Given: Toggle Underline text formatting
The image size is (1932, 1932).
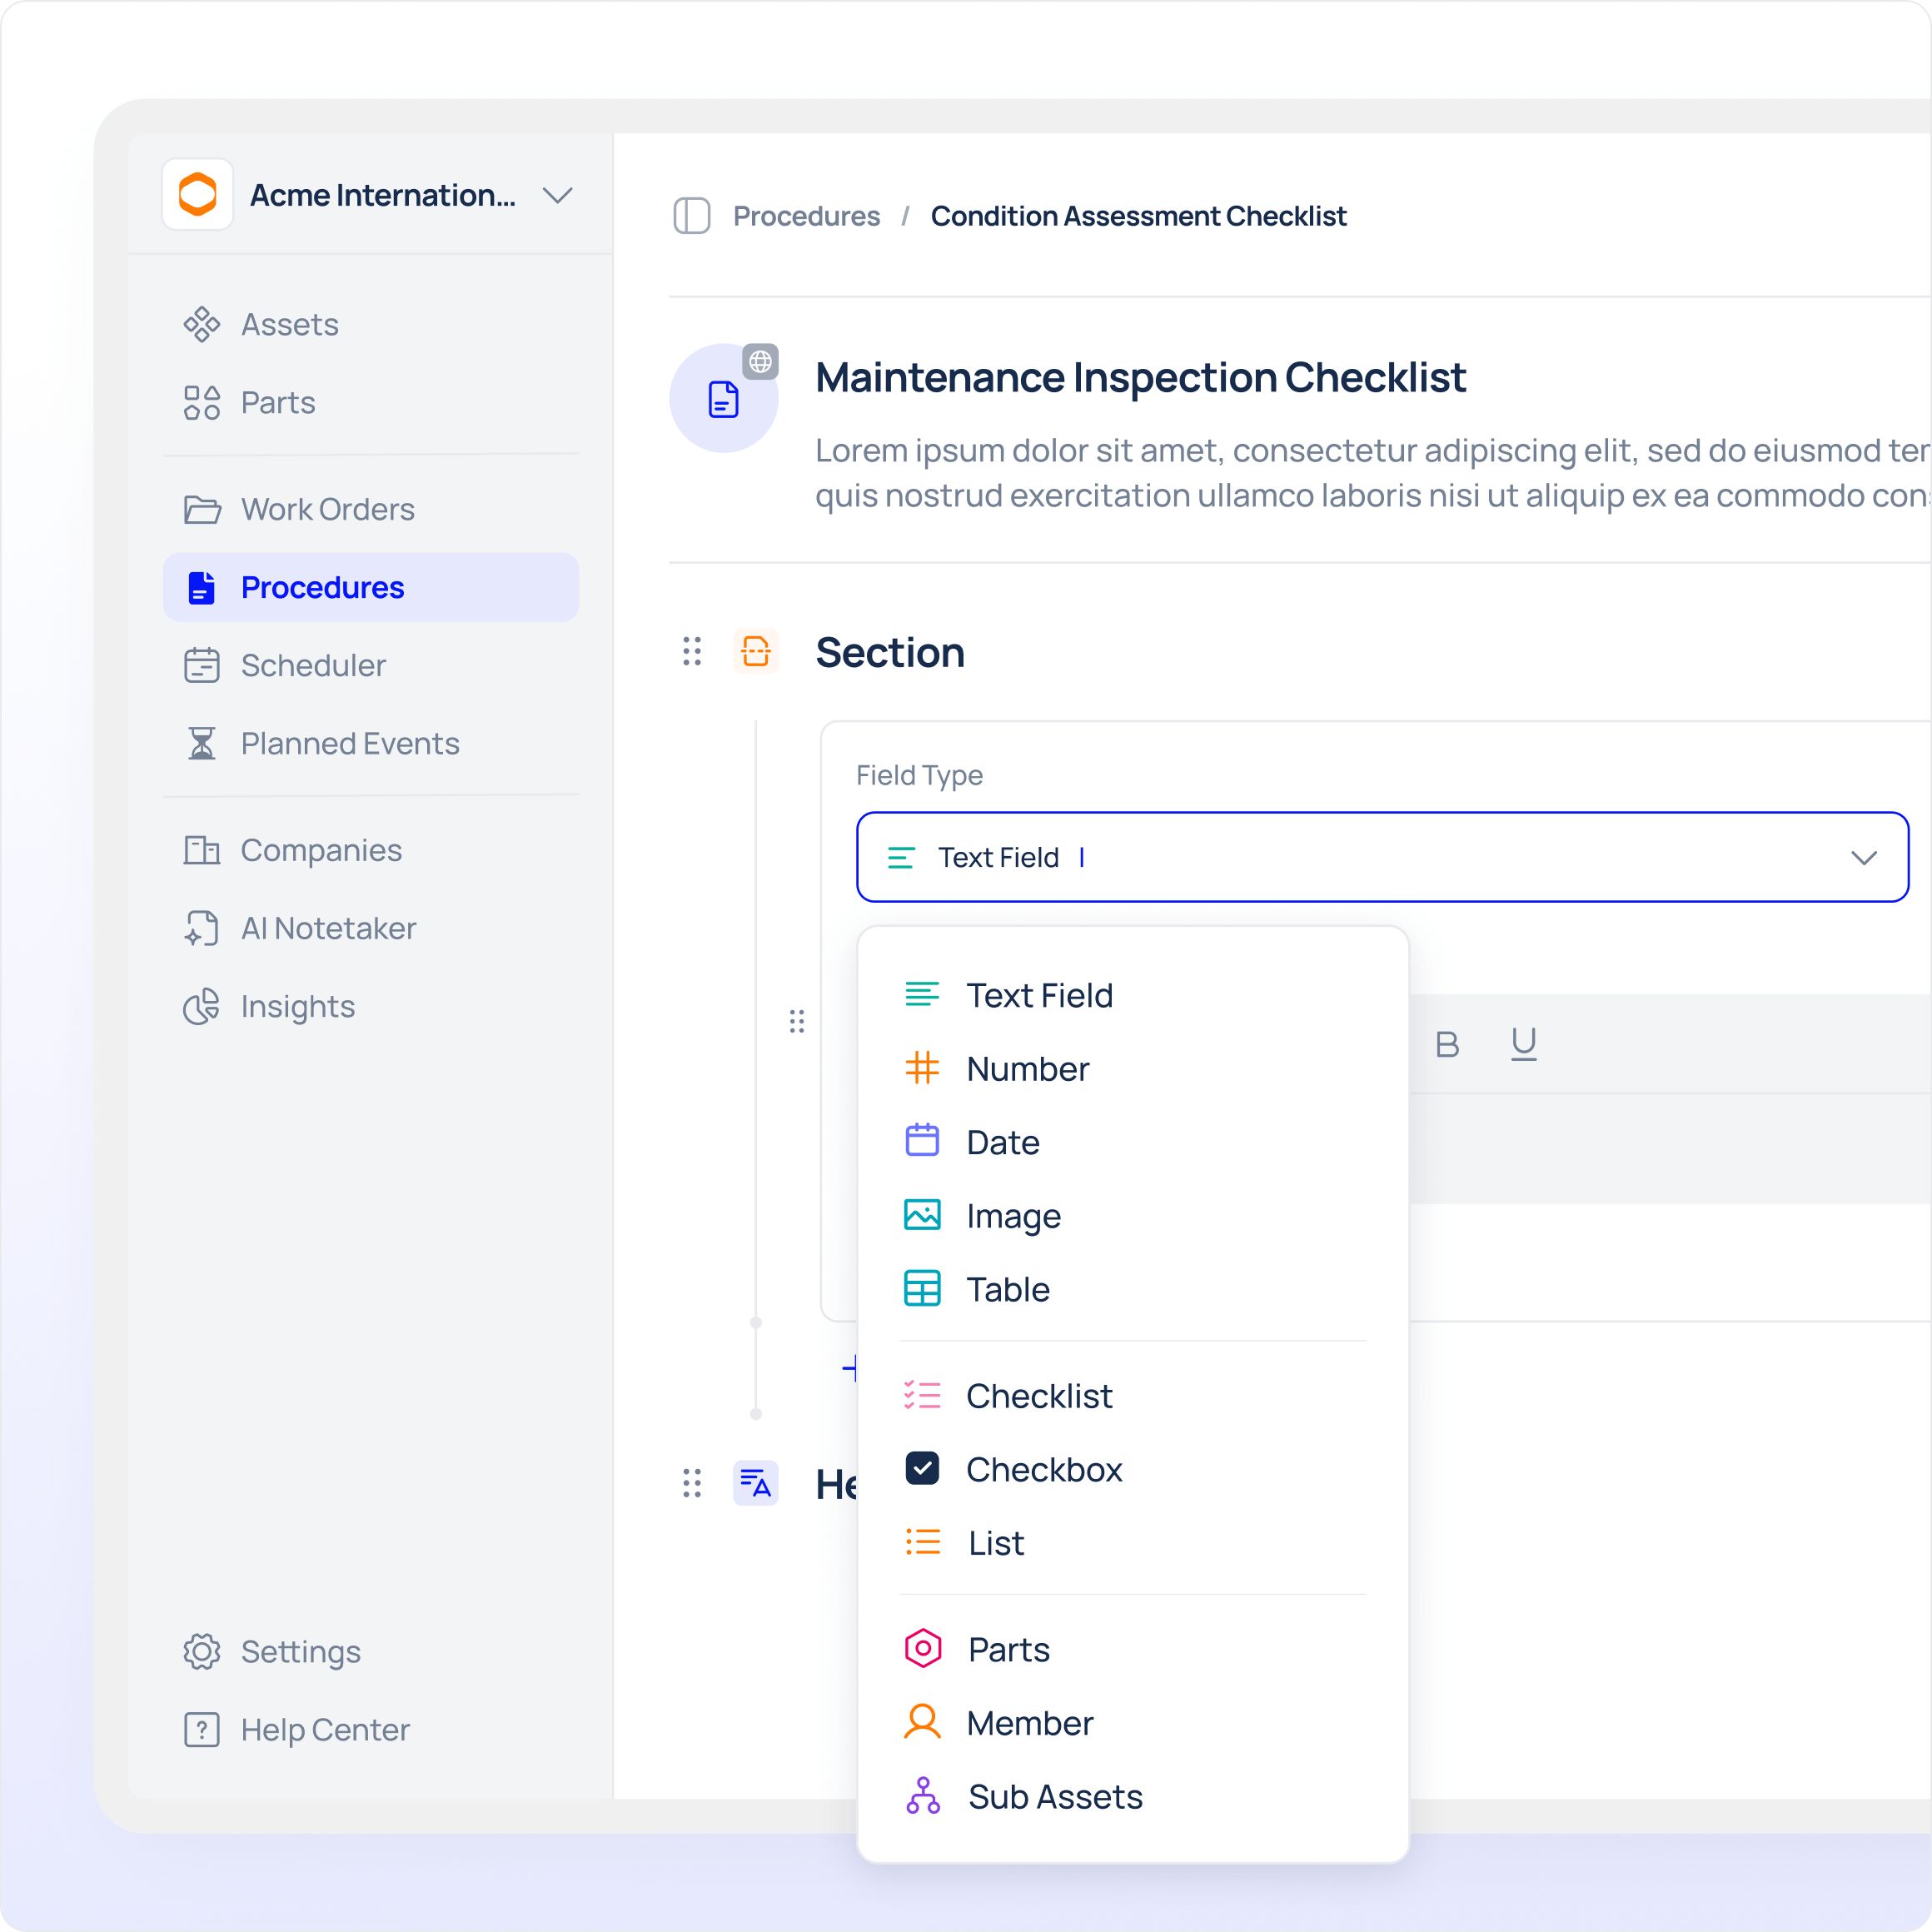Looking at the screenshot, I should [1523, 1044].
